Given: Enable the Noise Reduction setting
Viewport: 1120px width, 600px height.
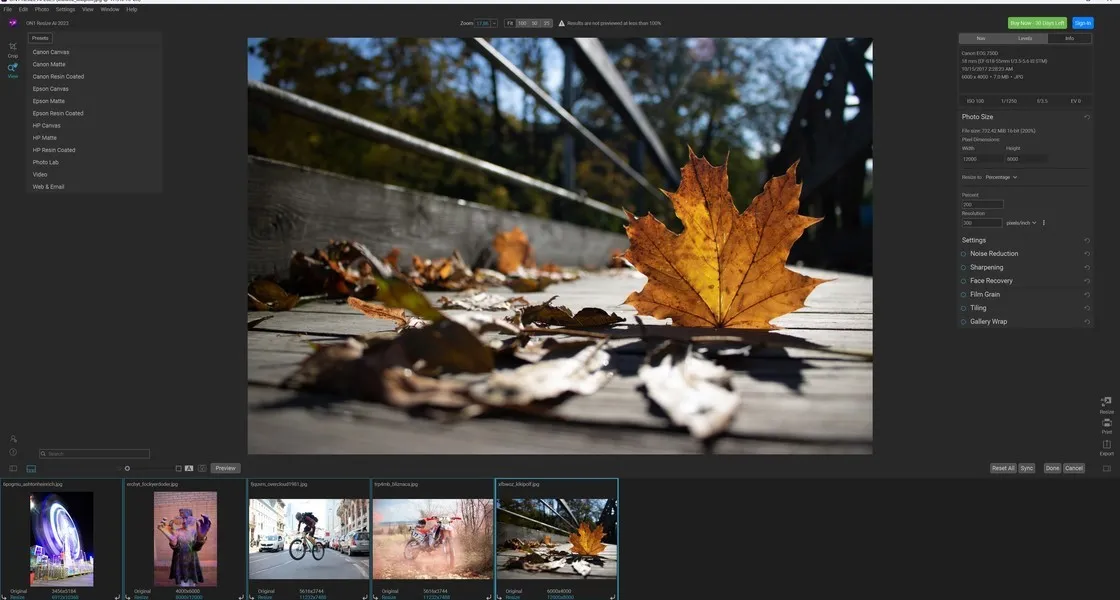Looking at the screenshot, I should pyautogui.click(x=964, y=254).
